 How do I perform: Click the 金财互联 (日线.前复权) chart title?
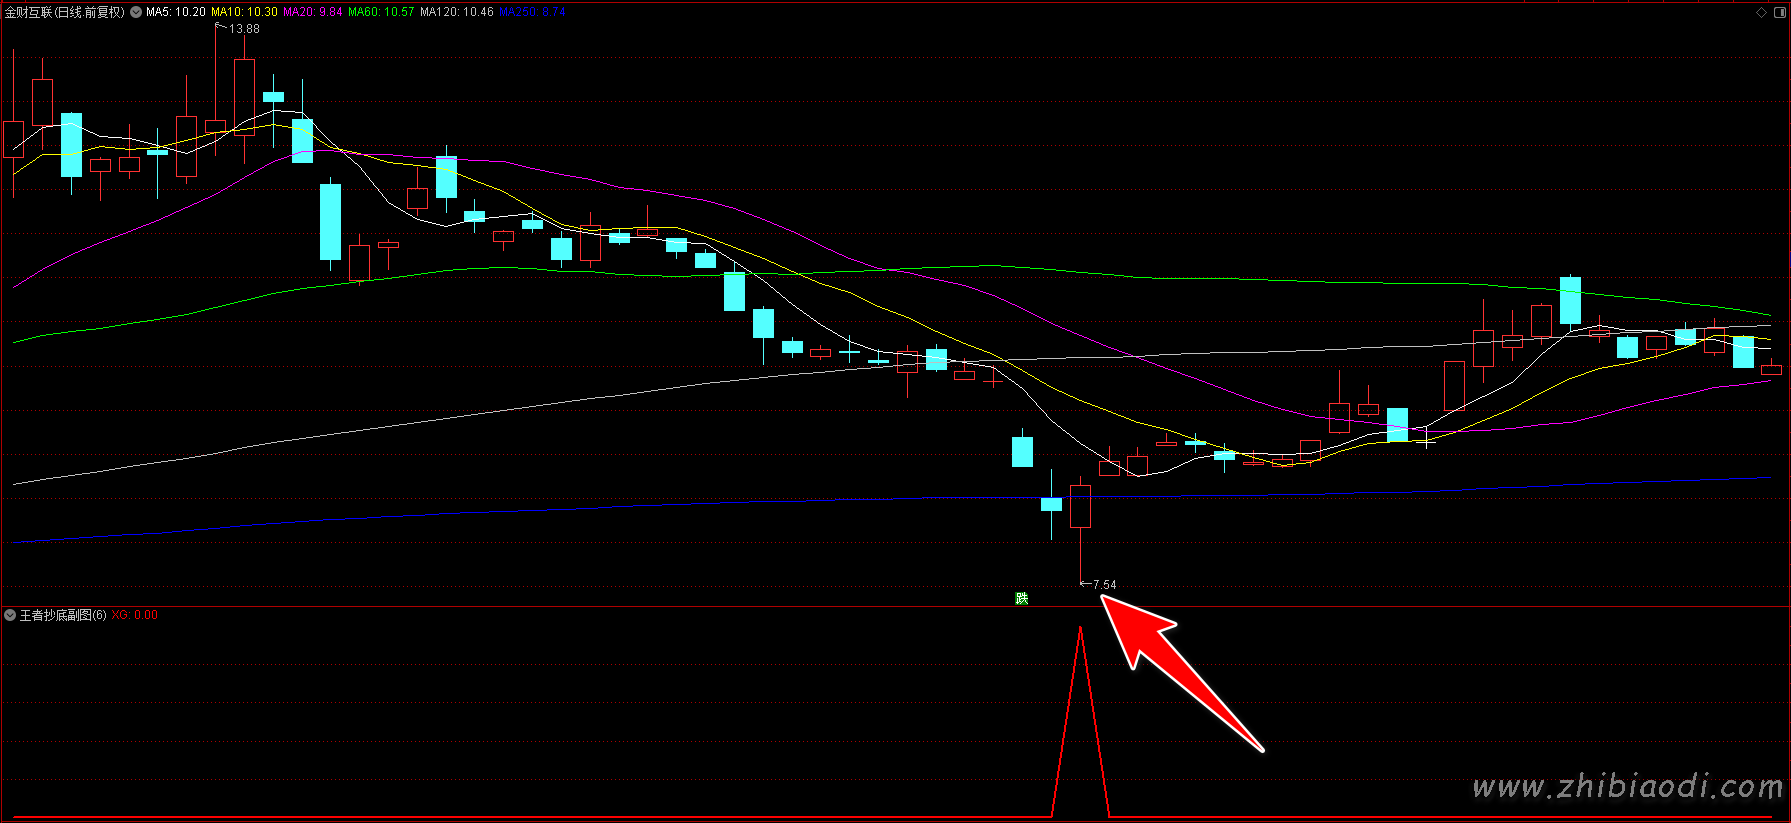click(65, 12)
